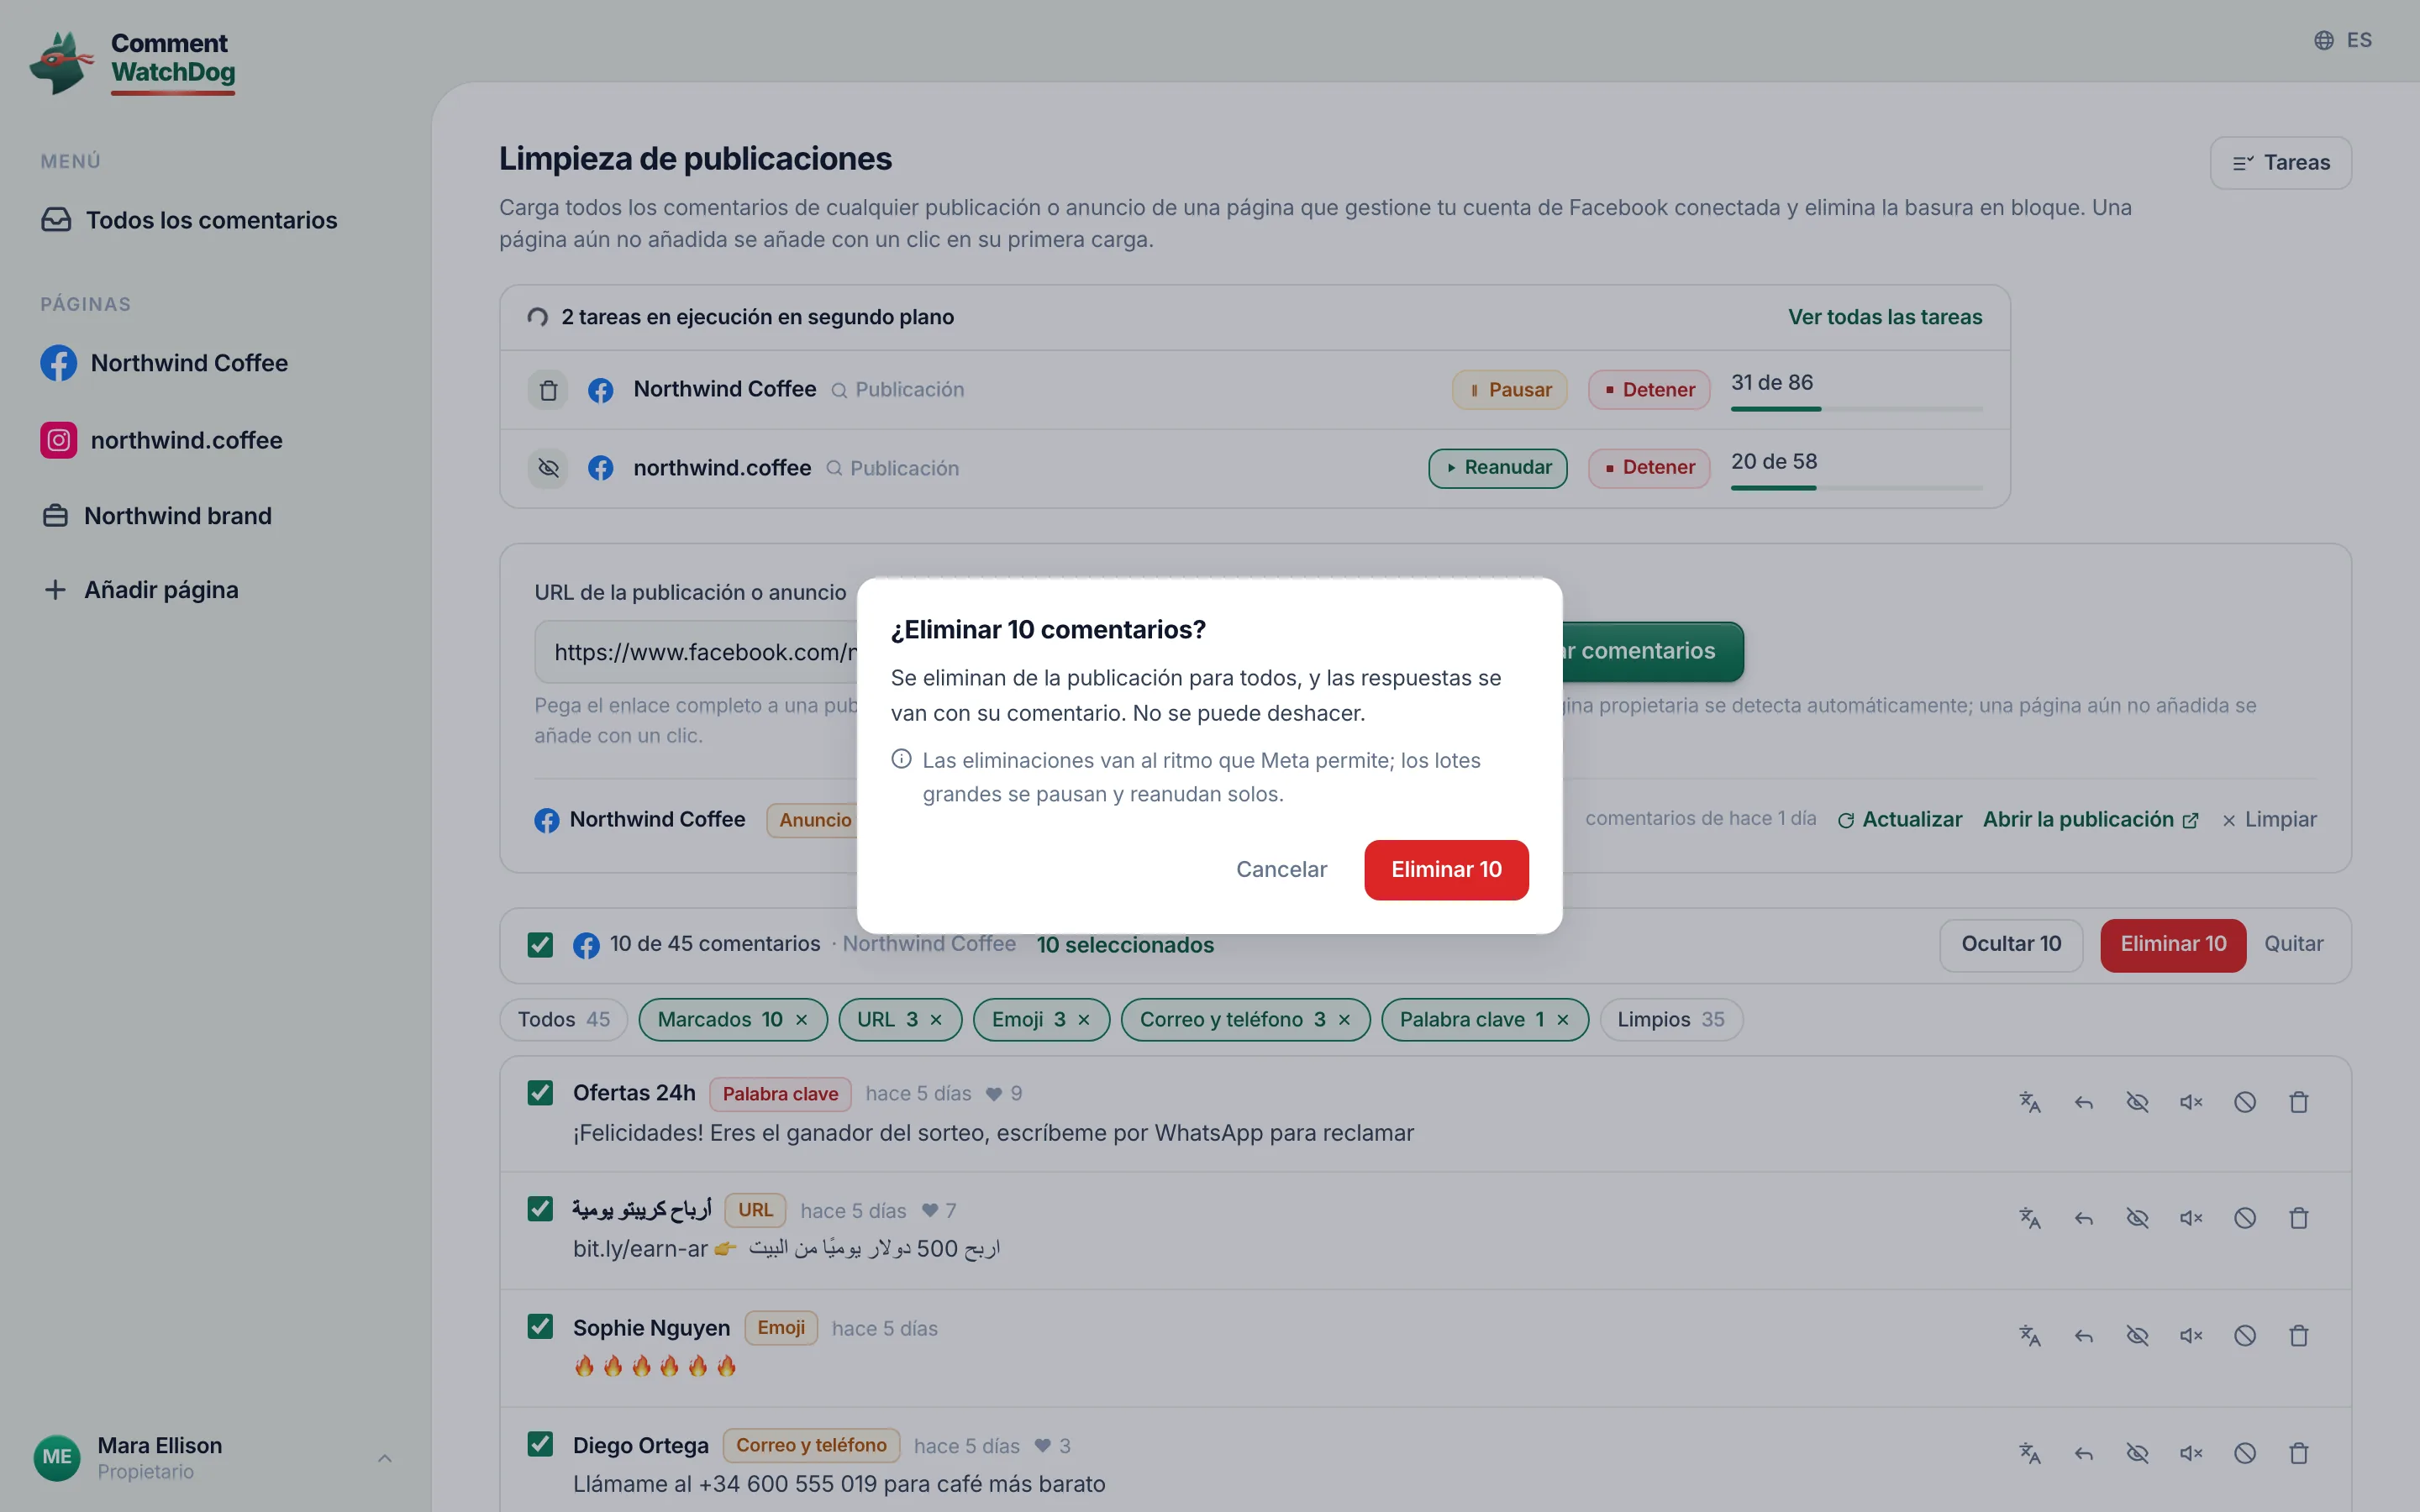The width and height of the screenshot is (2420, 1512).
Task: Select Northwind Coffee Facebook page in sidebar
Action: (164, 363)
